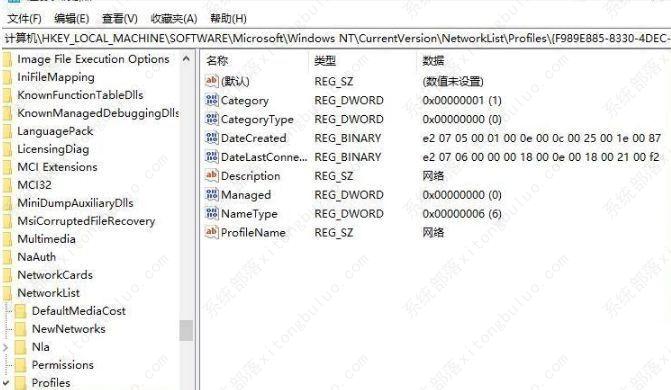Select the DateLastConne... binary value icon

click(x=212, y=157)
